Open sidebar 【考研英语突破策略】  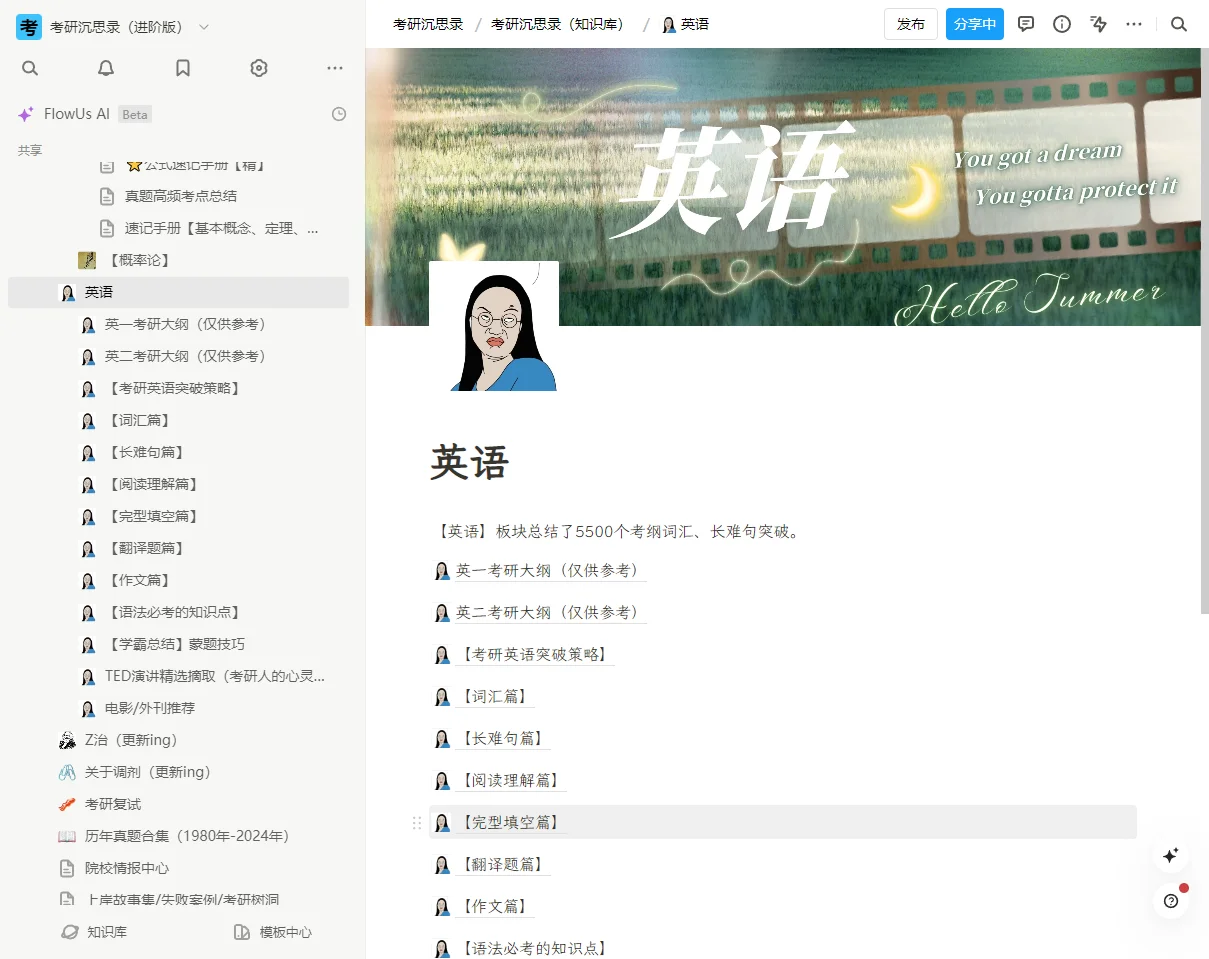coord(174,388)
